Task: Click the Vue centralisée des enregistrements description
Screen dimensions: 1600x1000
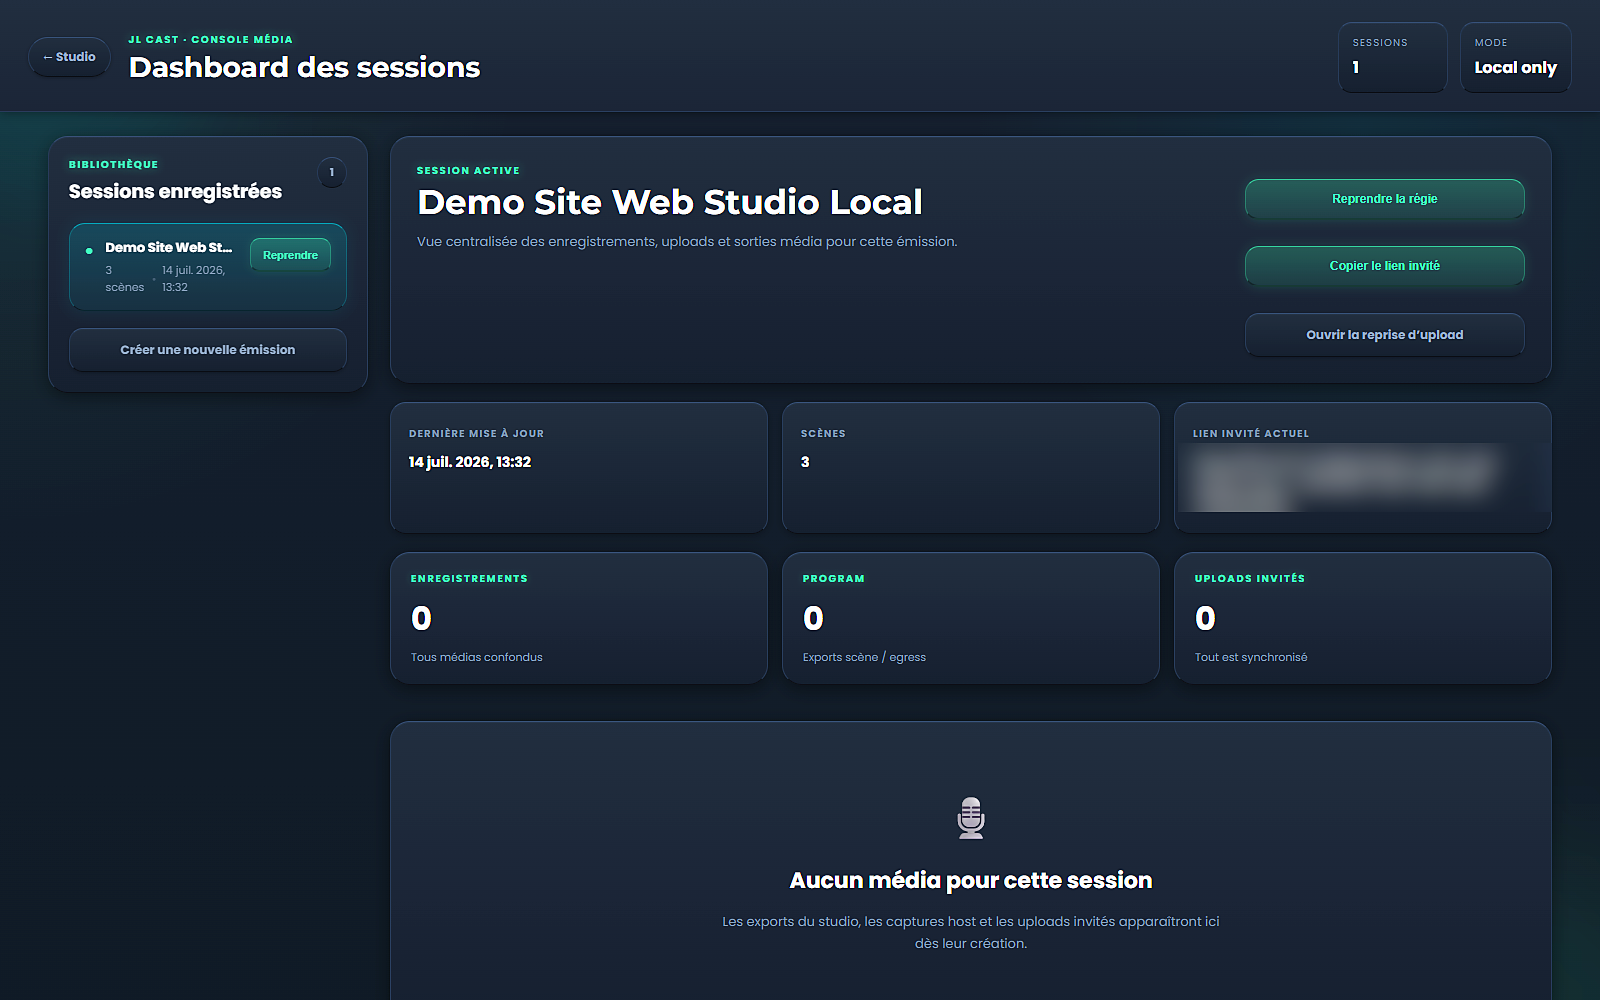Action: [x=687, y=242]
